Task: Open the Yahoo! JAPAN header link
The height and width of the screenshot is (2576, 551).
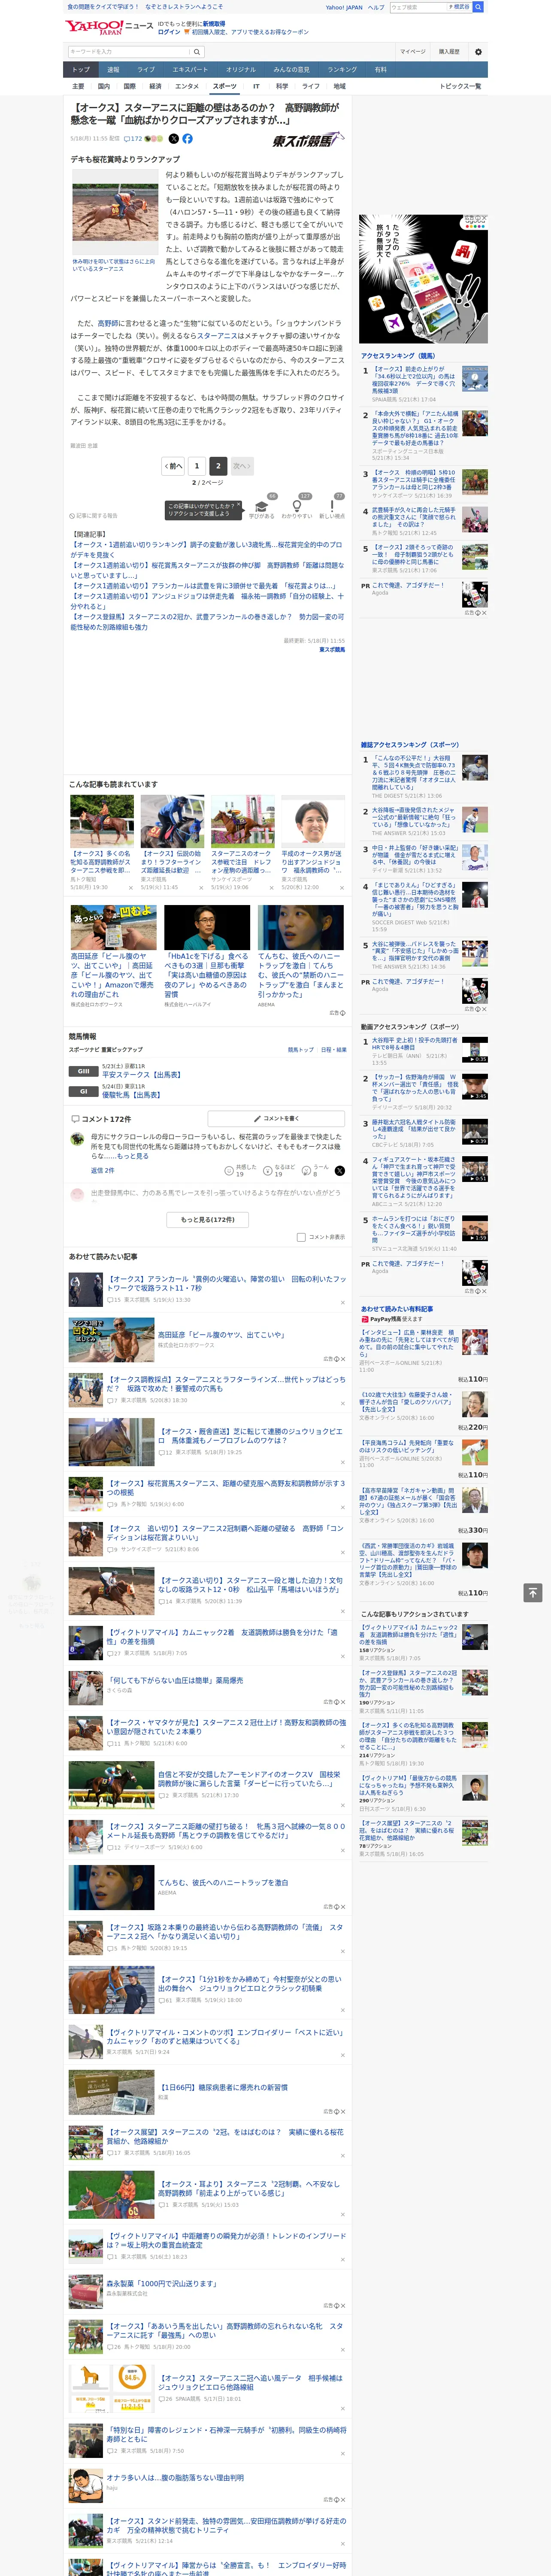Action: coord(344,7)
